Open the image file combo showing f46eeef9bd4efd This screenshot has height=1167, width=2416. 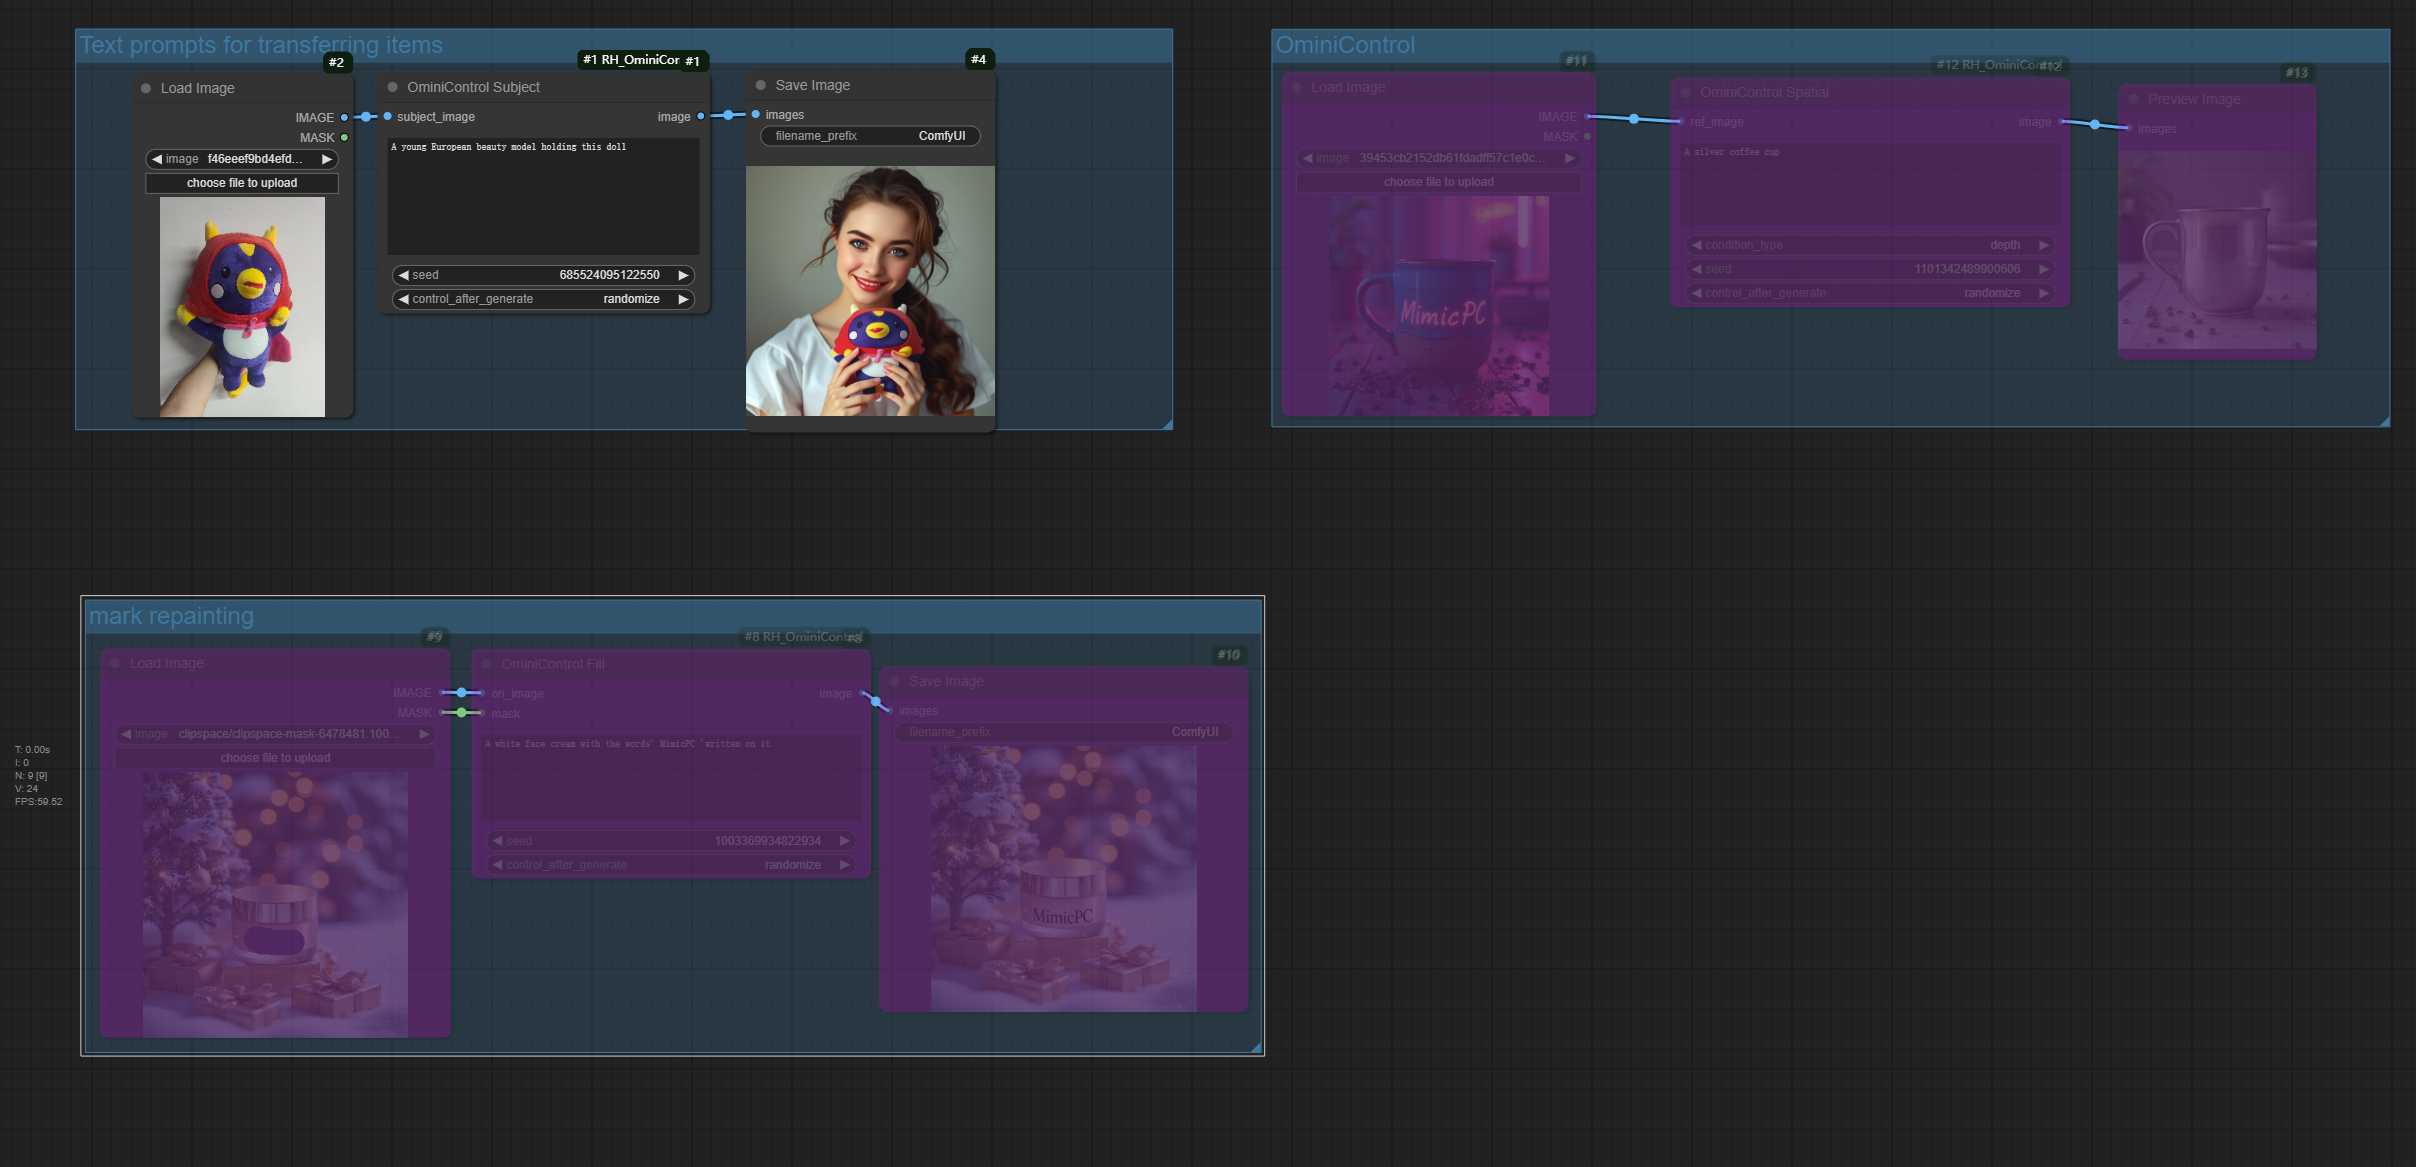tap(241, 159)
